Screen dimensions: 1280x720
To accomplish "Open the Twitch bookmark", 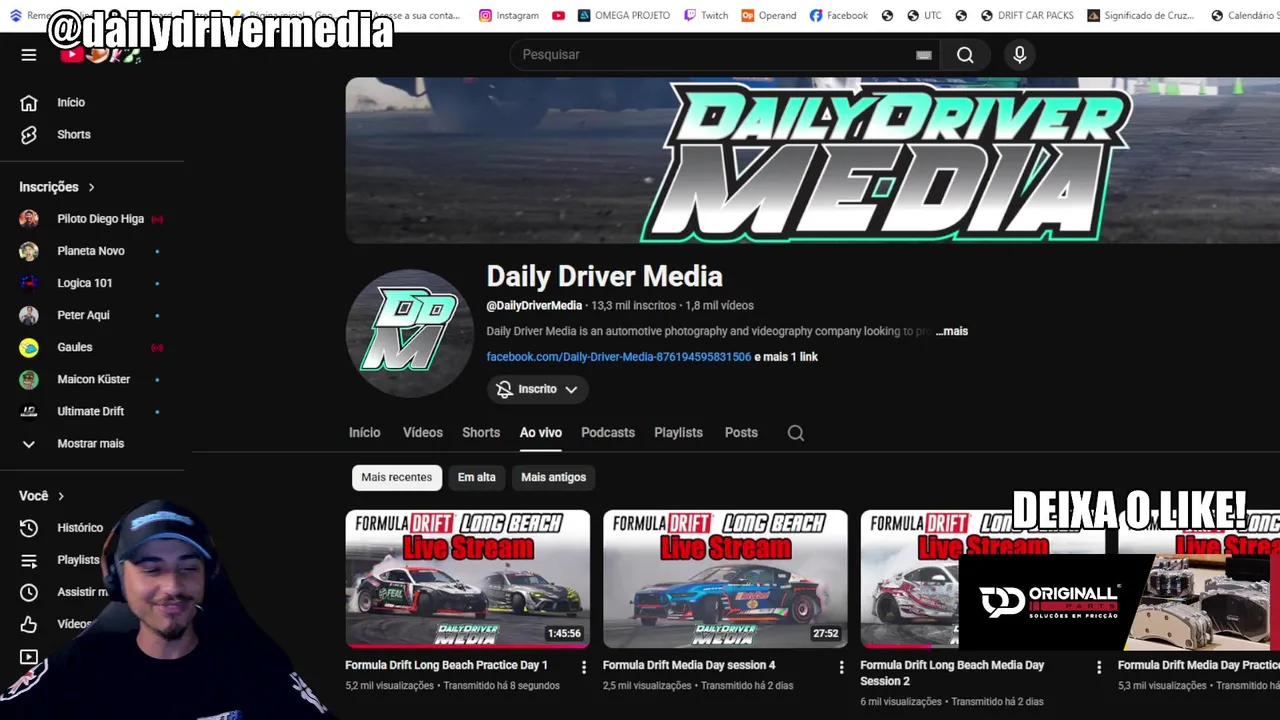I will (x=706, y=15).
